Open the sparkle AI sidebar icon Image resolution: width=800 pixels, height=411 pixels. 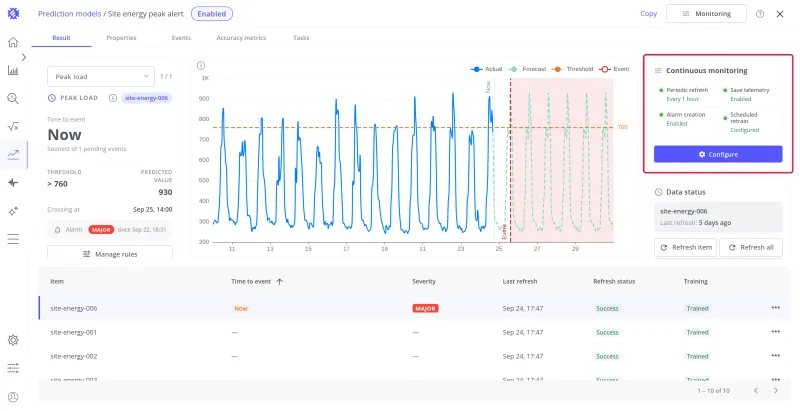pyautogui.click(x=13, y=211)
